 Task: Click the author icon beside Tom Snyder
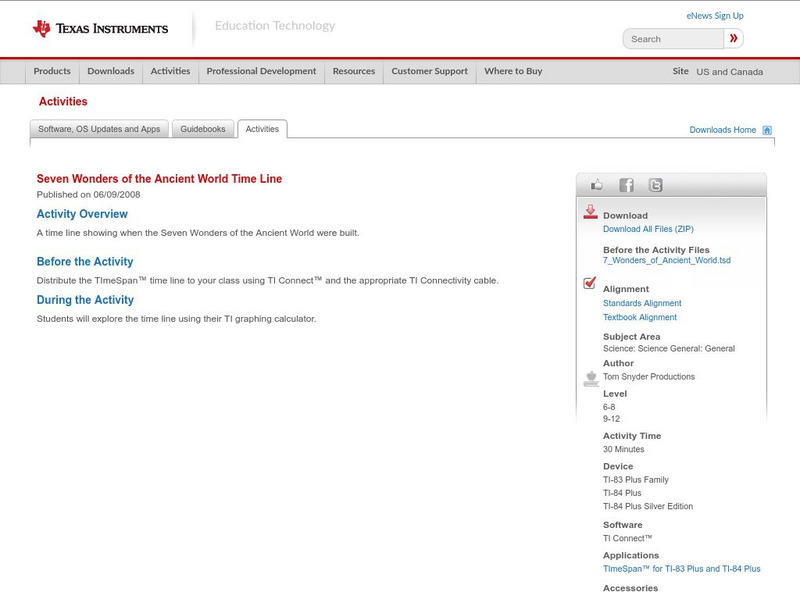(x=590, y=378)
